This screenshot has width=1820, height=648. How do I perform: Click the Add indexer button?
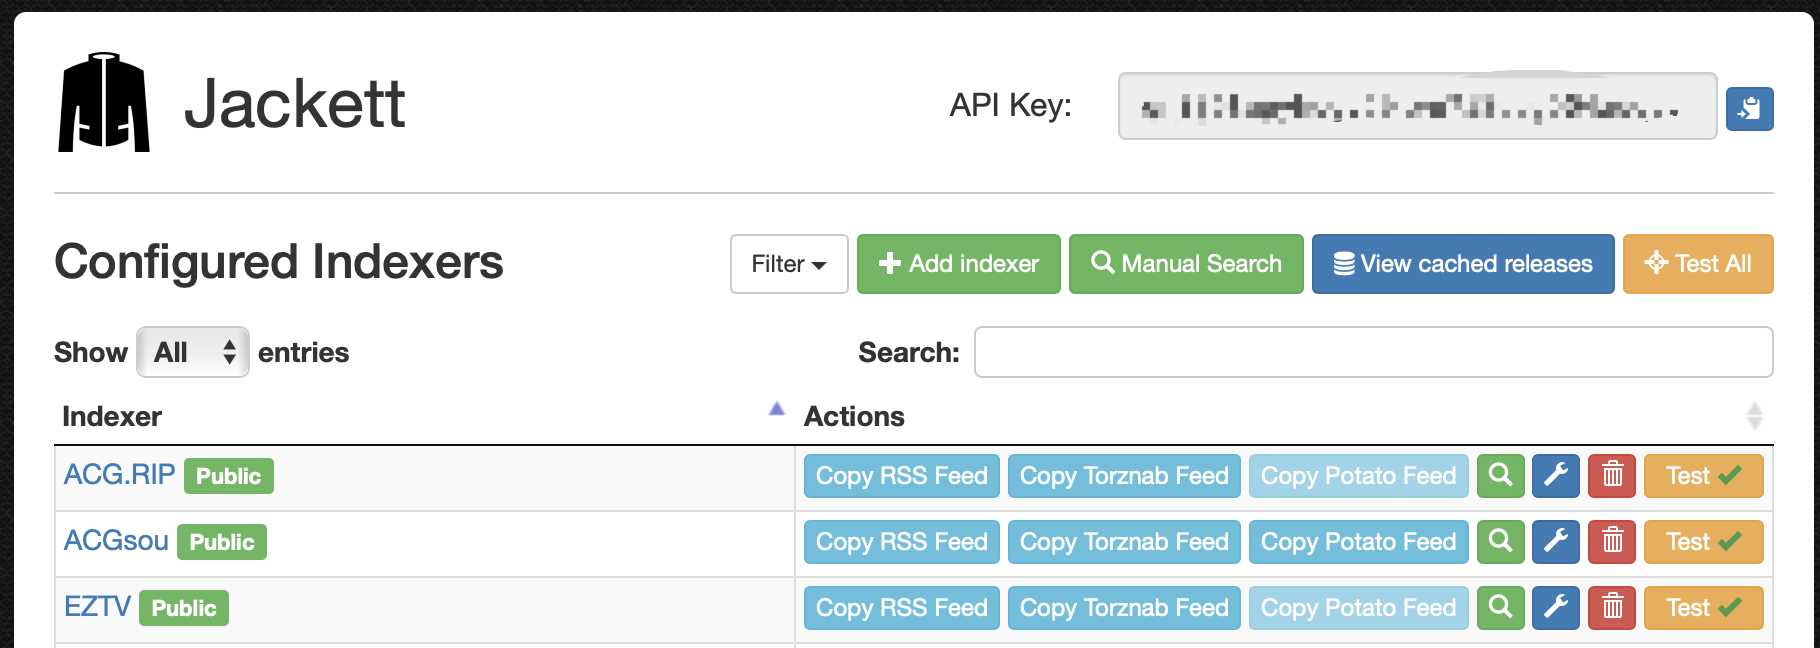pos(958,264)
